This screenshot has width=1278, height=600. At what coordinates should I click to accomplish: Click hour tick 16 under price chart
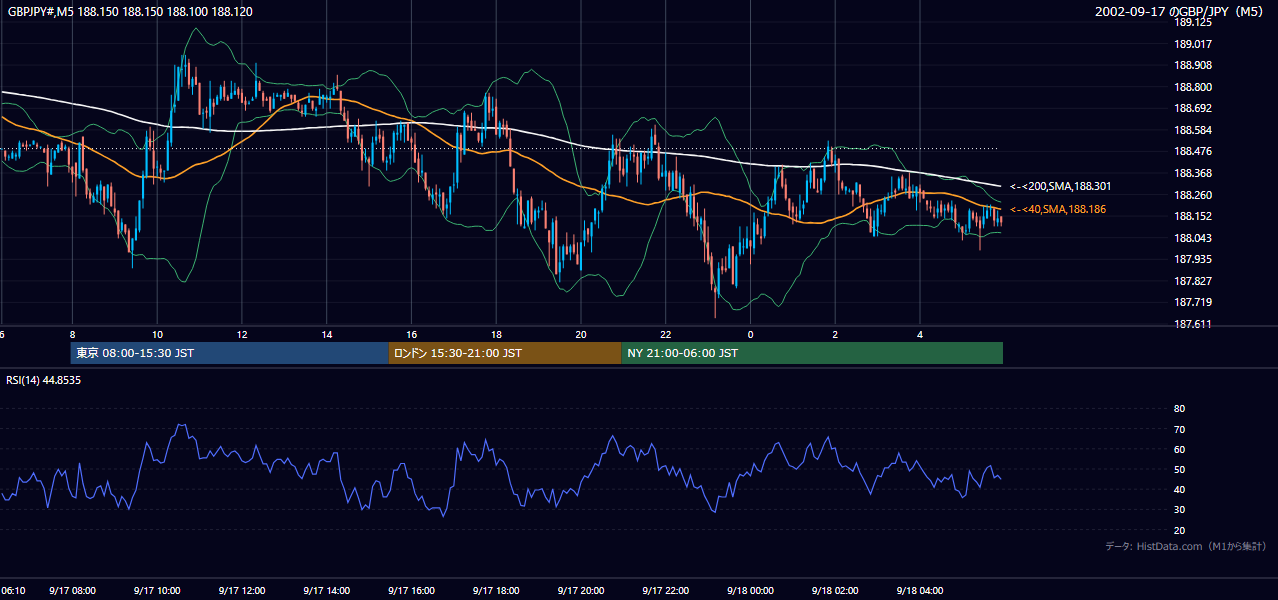(x=411, y=334)
